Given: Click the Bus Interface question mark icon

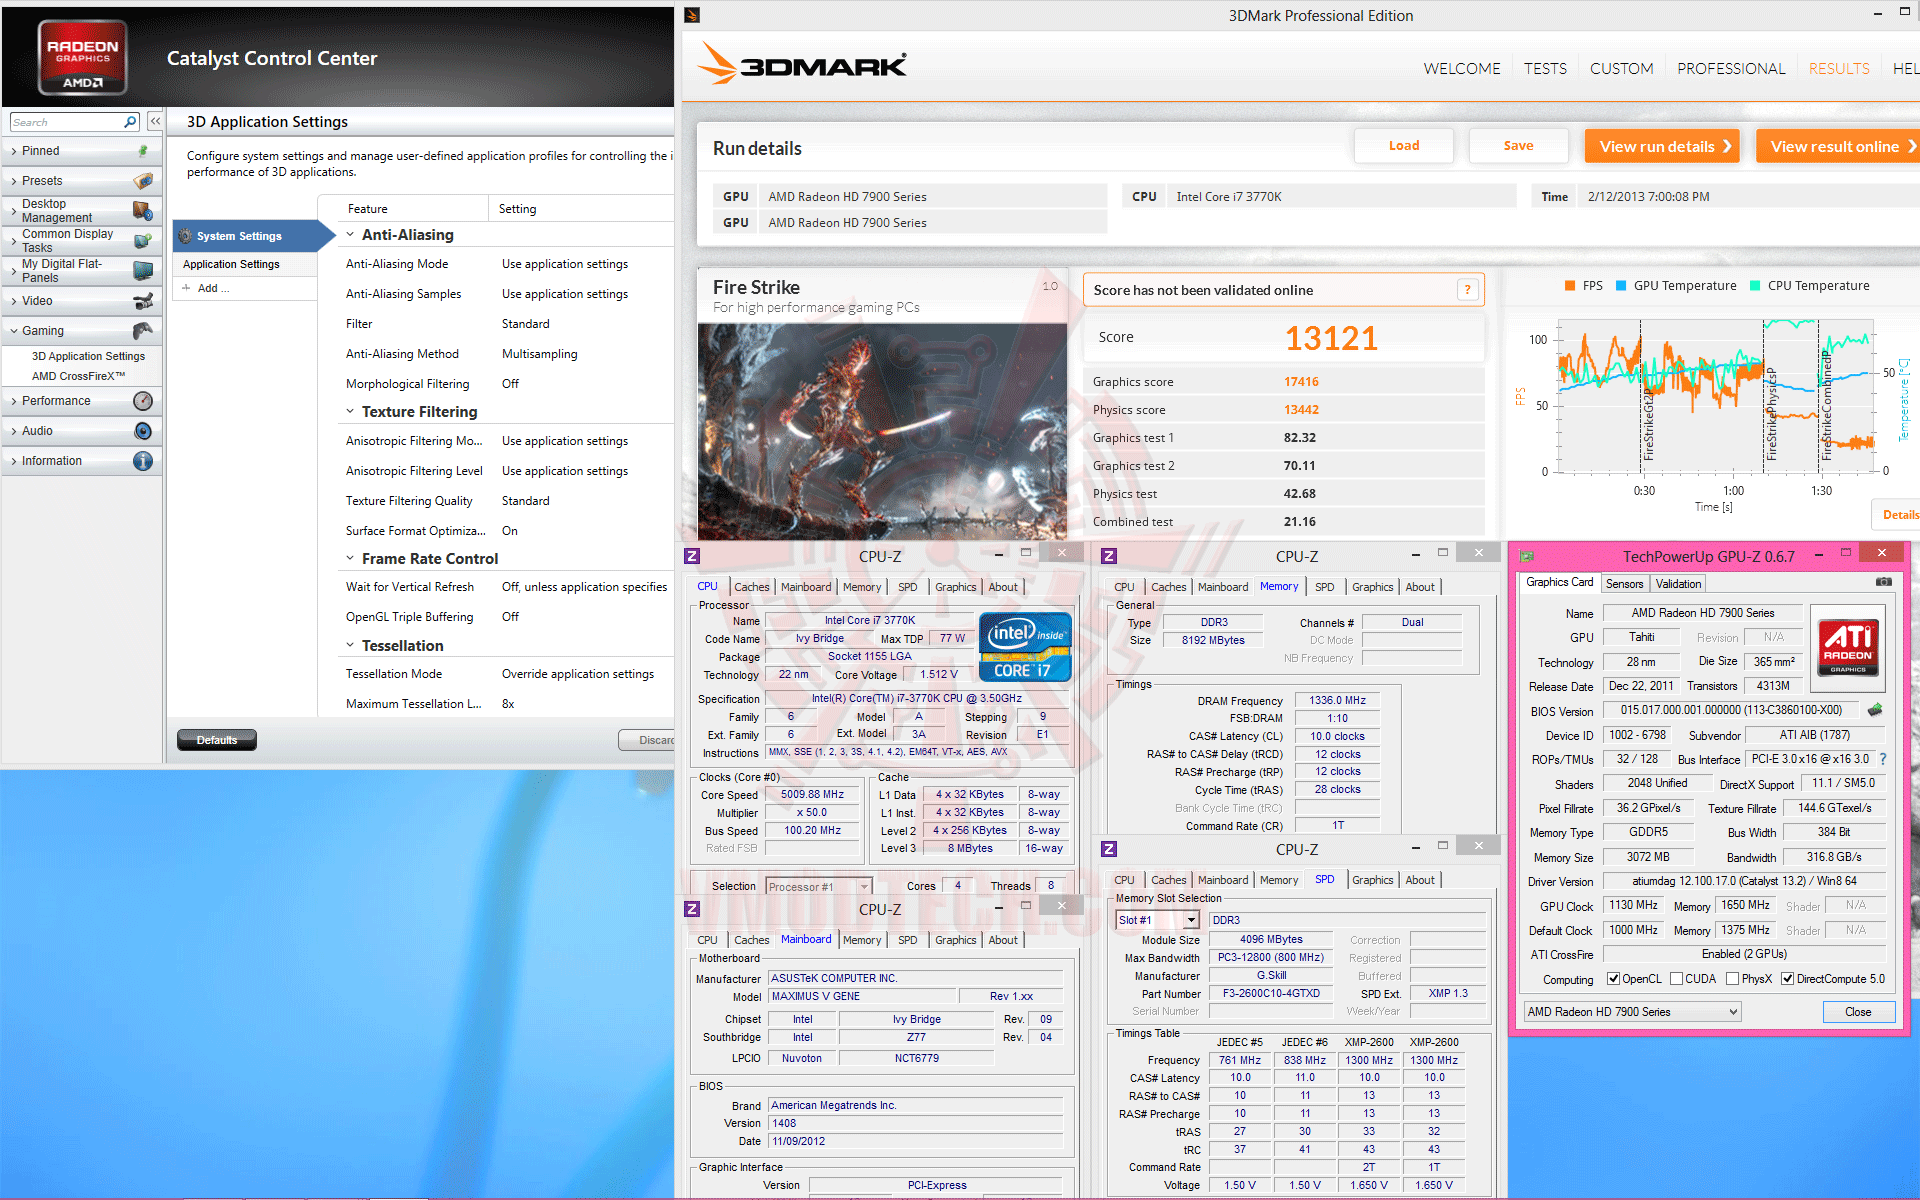Looking at the screenshot, I should pos(1883,759).
